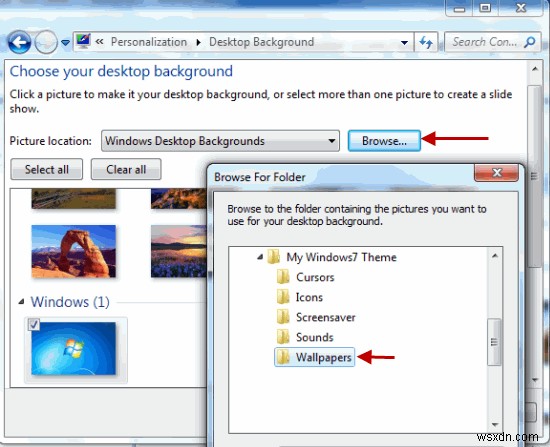Click the Screensaver folder icon
This screenshot has width=550, height=447.
(283, 317)
